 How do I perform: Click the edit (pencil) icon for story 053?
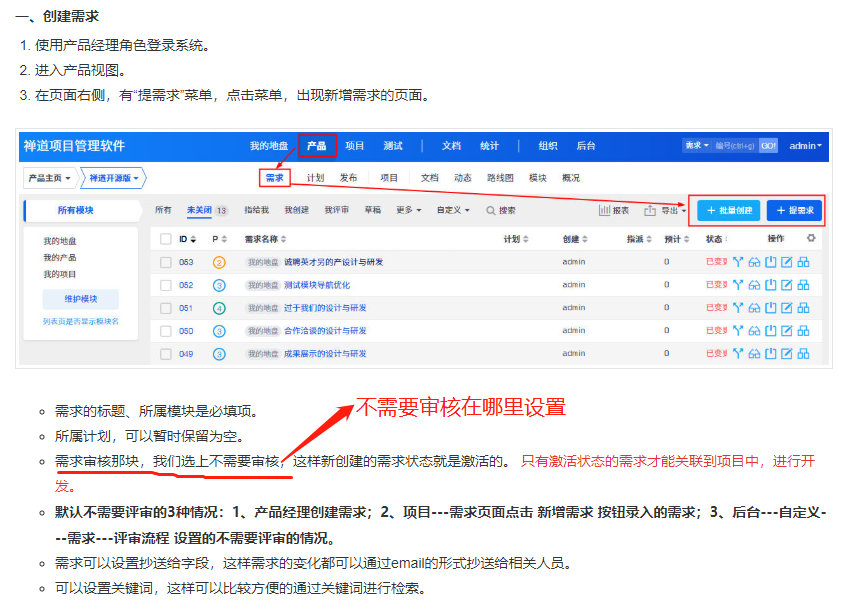point(787,262)
